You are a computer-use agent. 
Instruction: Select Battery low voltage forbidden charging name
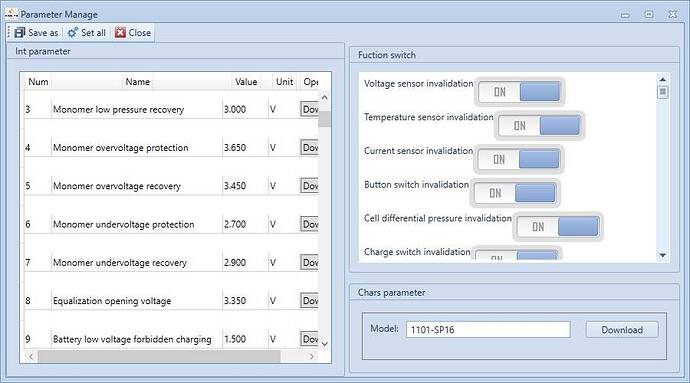point(132,339)
